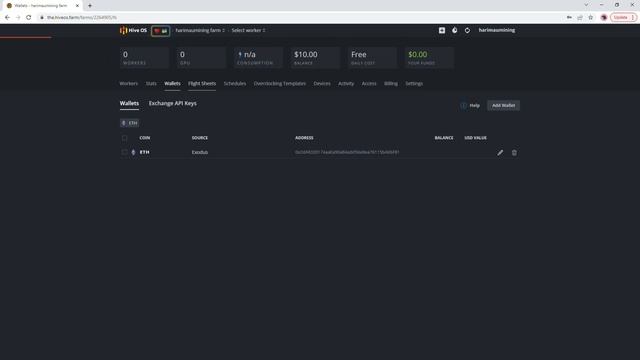The height and width of the screenshot is (360, 640).
Task: Click the Source column header
Action: point(200,138)
